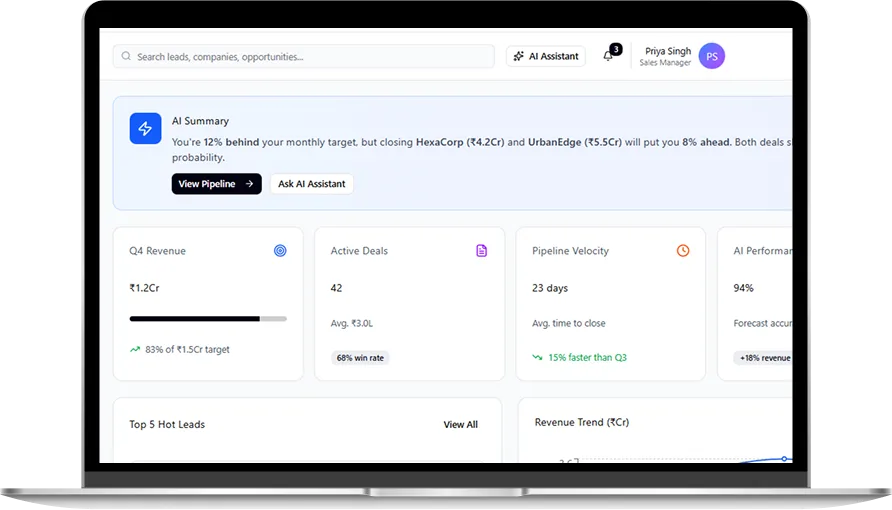
Task: Open View All for Top 5 Hot Leads
Action: [460, 425]
